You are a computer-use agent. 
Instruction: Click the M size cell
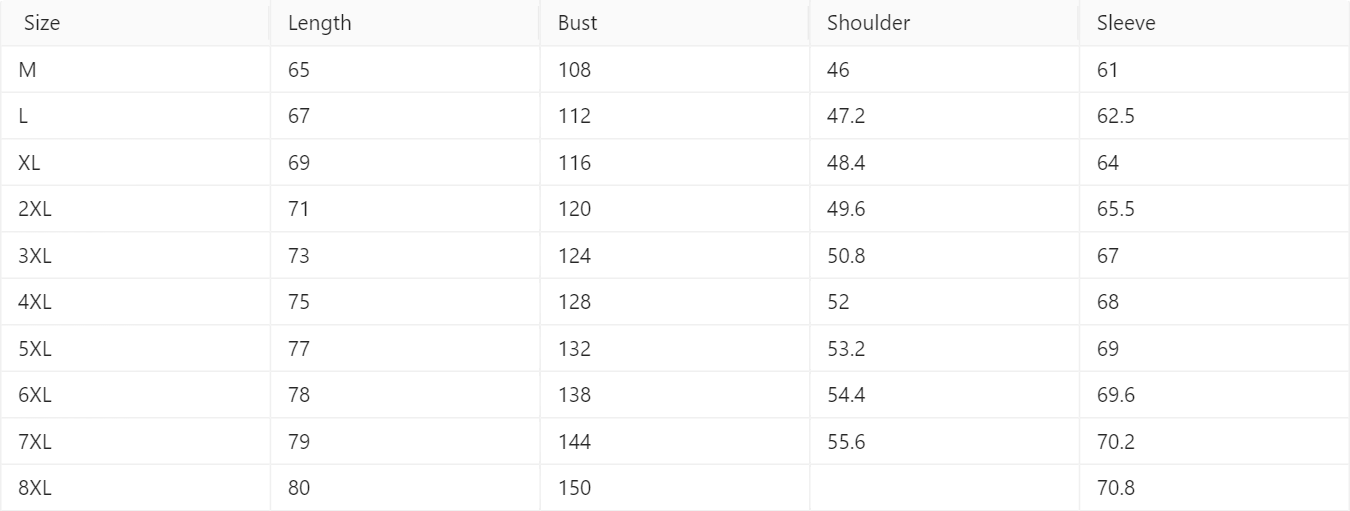tap(135, 70)
